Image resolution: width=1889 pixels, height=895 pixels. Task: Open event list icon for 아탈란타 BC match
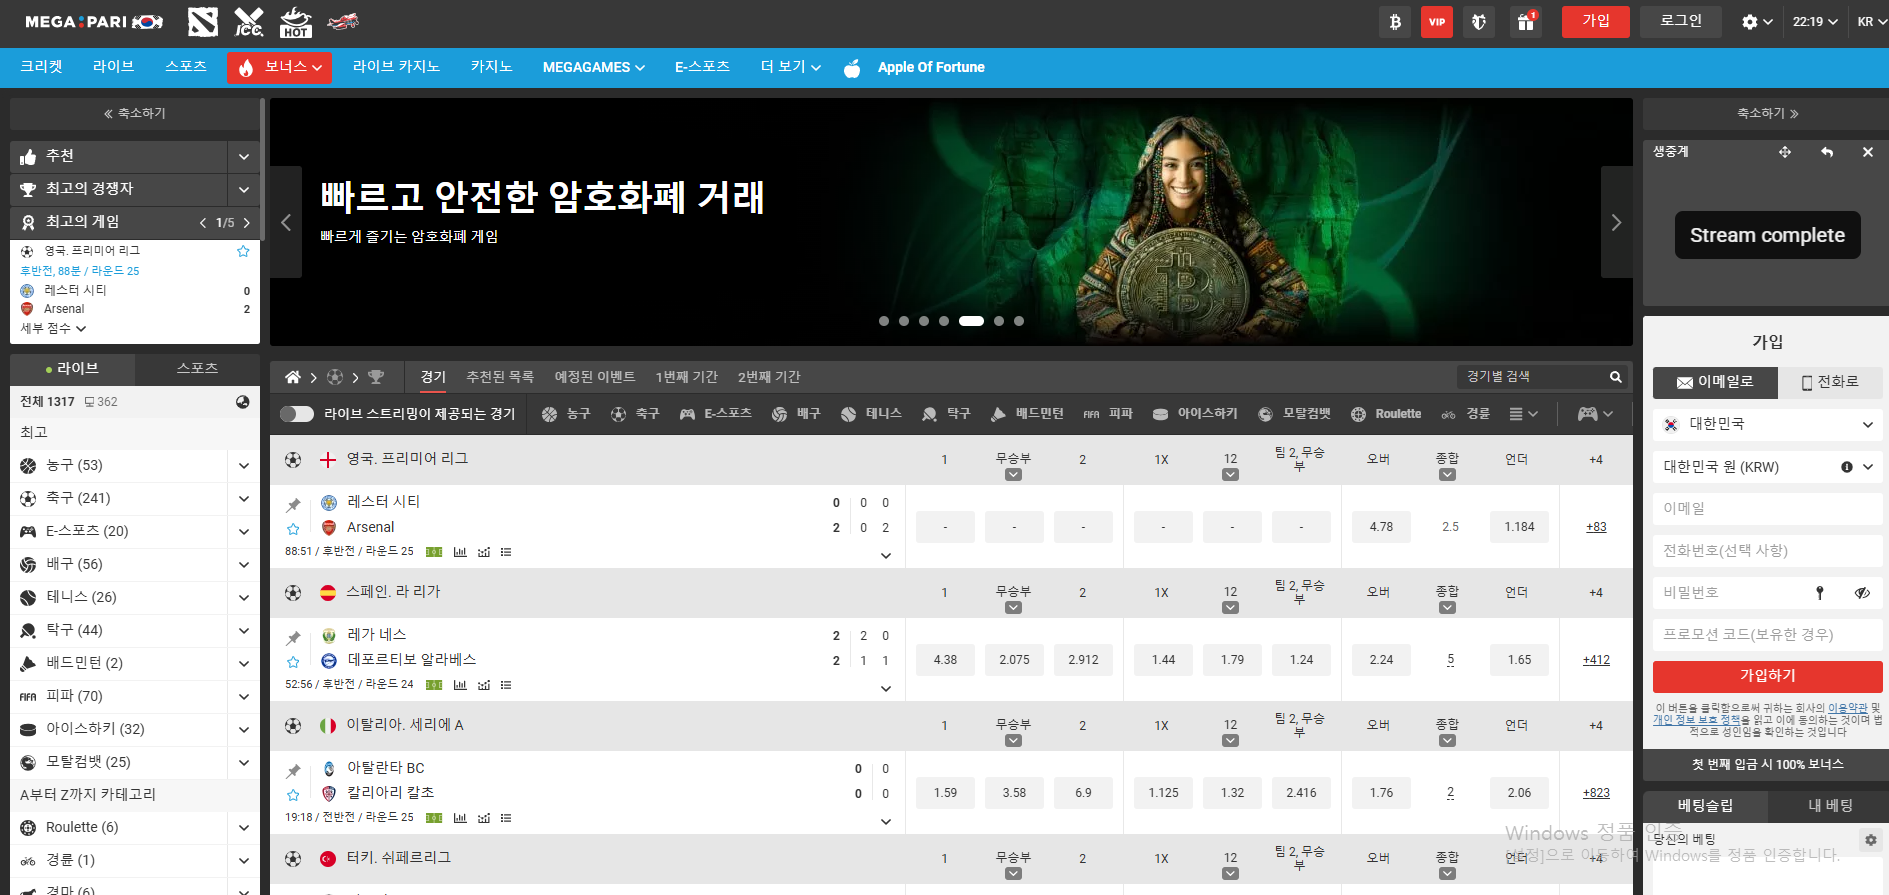[506, 818]
